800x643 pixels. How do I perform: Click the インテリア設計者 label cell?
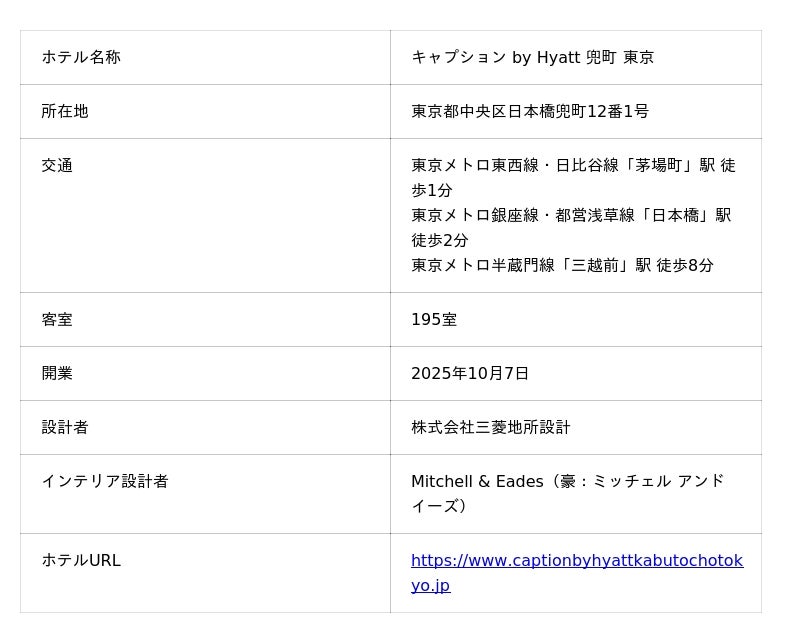(x=105, y=482)
